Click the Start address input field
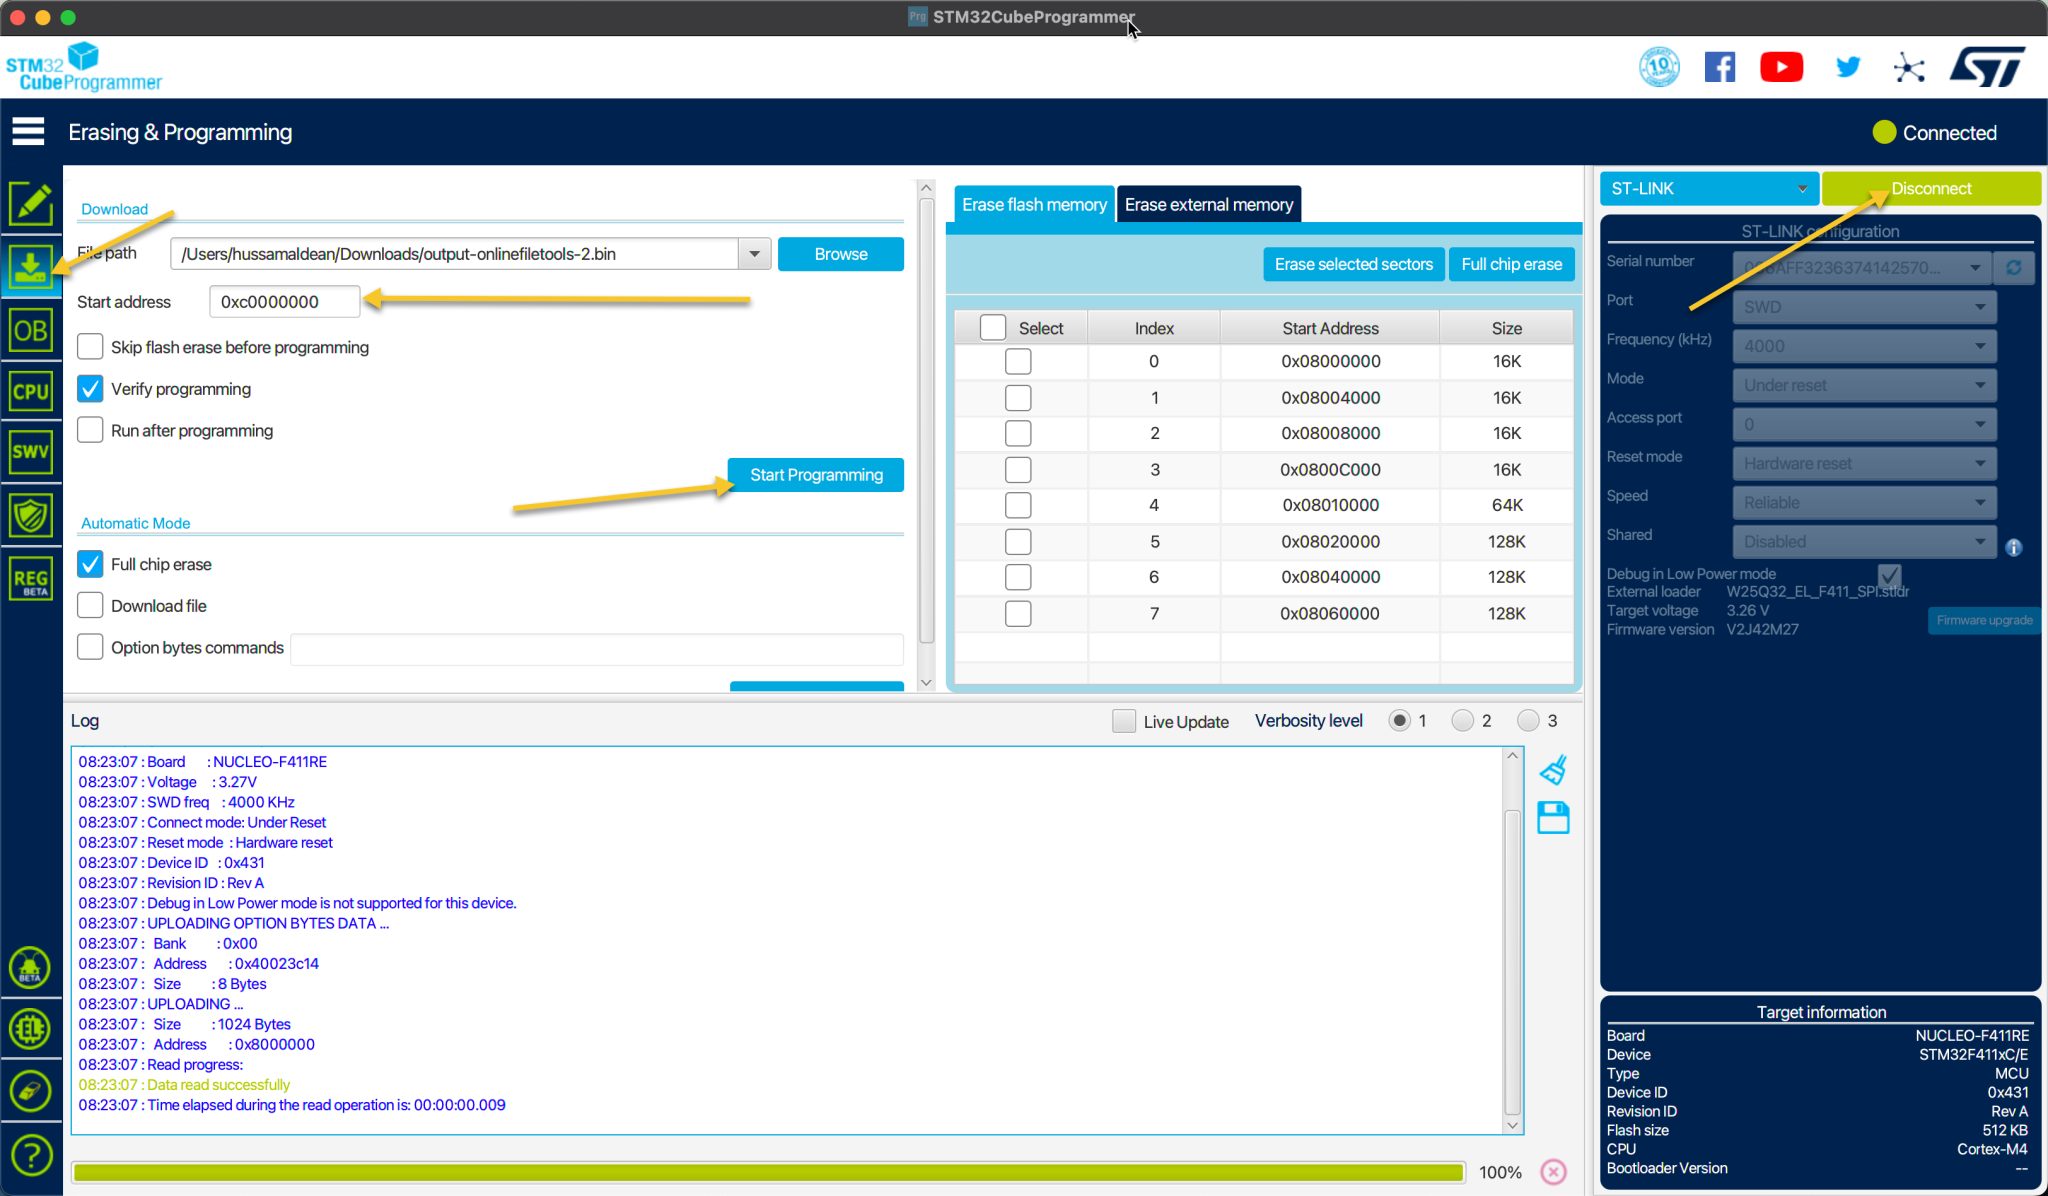The height and width of the screenshot is (1196, 2048). pos(284,302)
